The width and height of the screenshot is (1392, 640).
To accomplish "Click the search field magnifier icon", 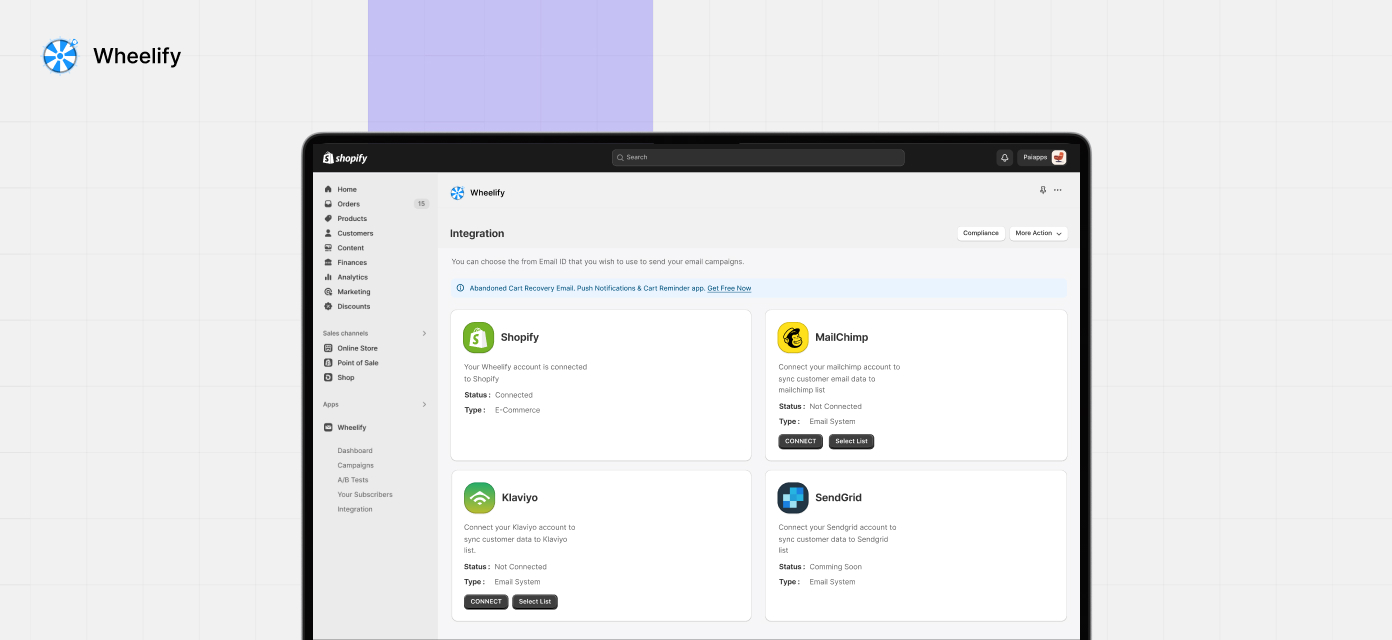I will (x=621, y=158).
